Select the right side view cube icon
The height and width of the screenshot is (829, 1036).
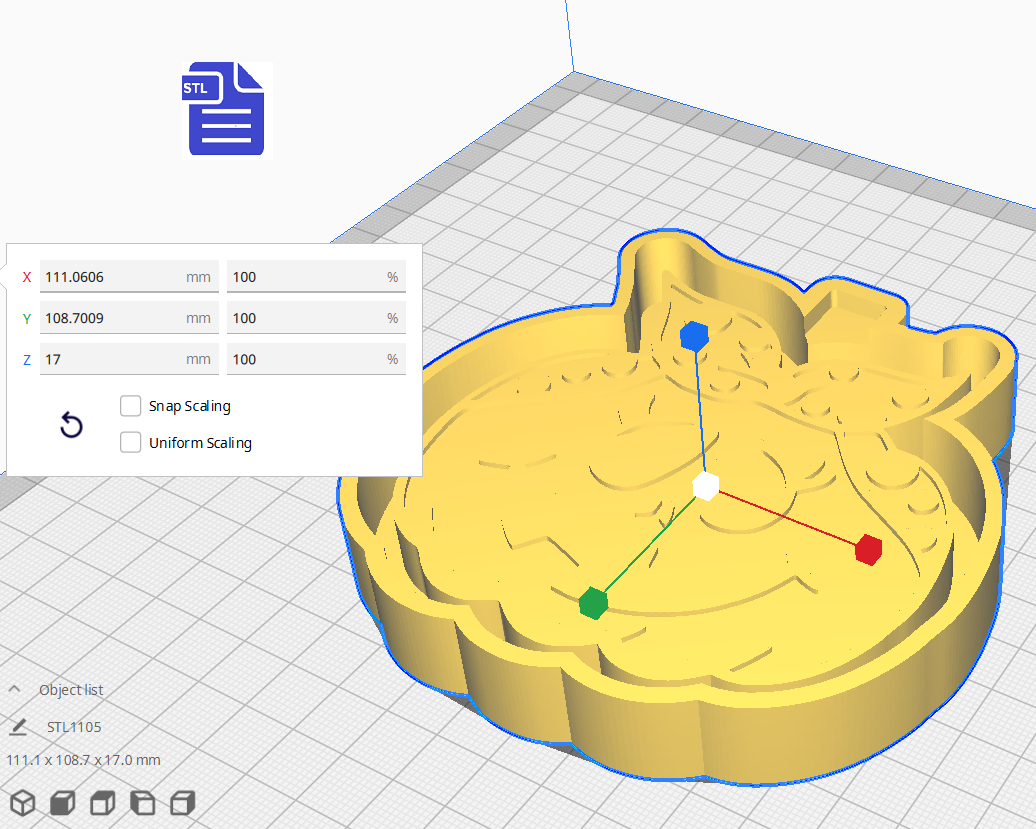182,803
